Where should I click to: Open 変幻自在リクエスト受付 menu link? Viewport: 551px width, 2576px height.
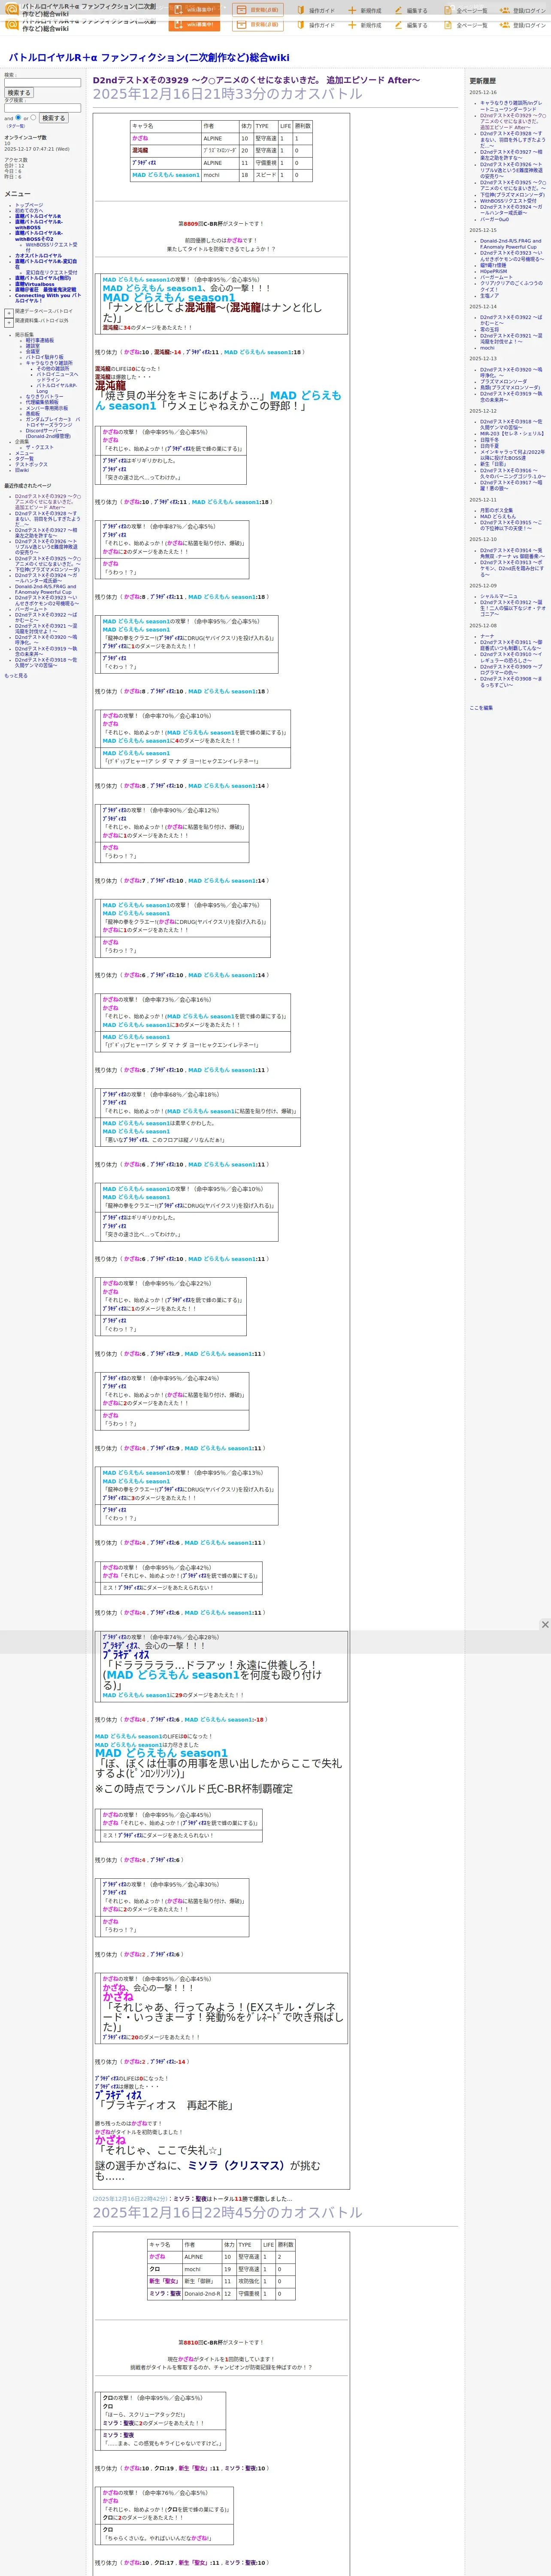51,272
